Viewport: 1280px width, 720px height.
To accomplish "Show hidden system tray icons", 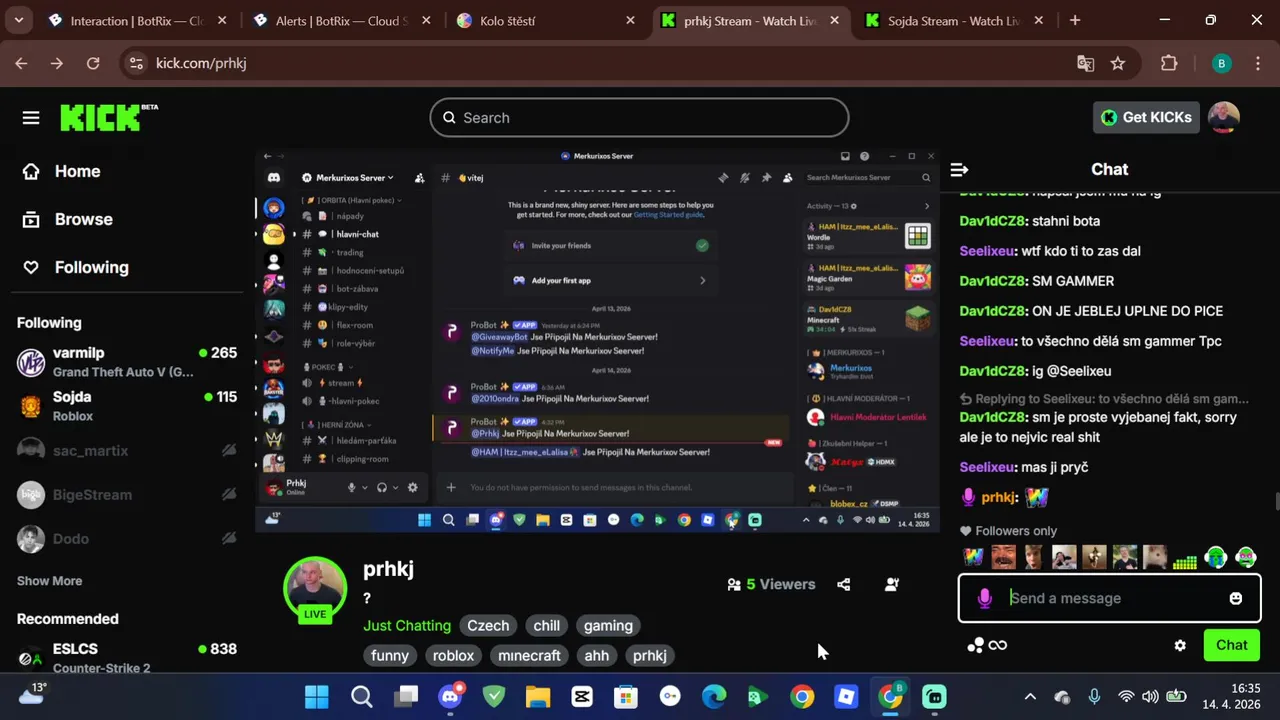I will tap(1030, 696).
